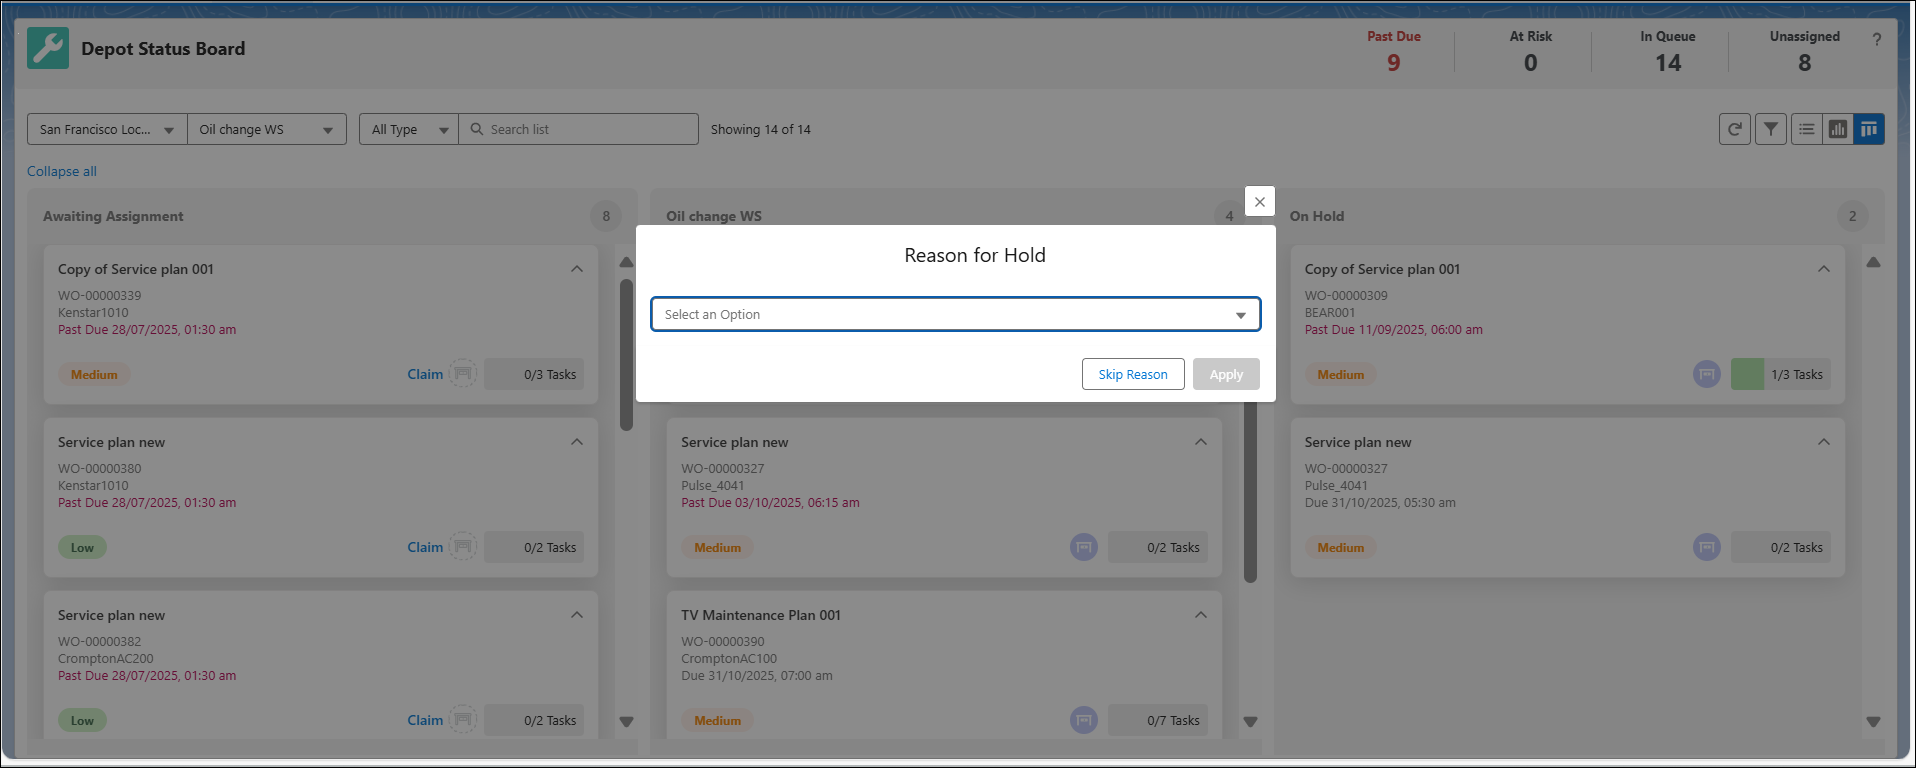Open 0/7 Tasks progress on WO-00000390
This screenshot has width=1916, height=768.
[1158, 720]
